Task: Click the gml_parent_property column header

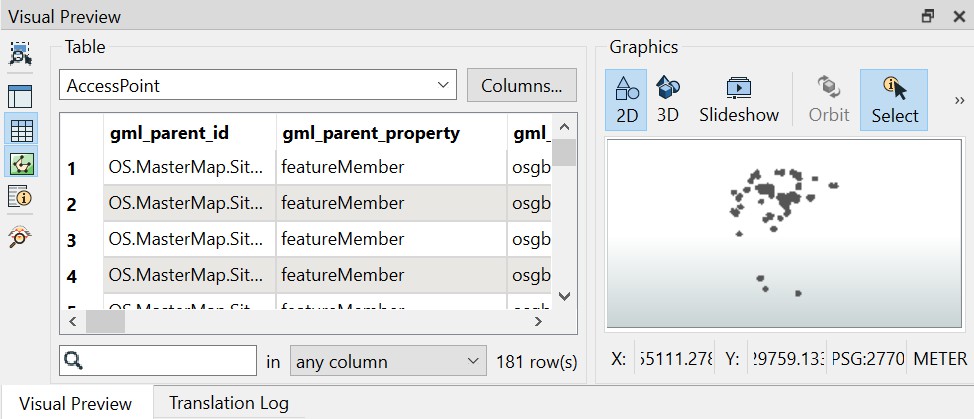Action: coord(391,133)
